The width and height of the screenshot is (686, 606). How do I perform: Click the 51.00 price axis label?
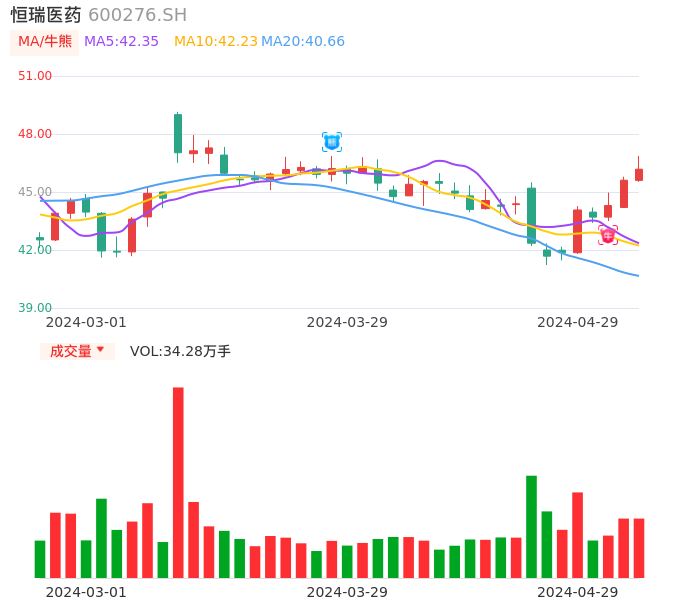coord(35,76)
